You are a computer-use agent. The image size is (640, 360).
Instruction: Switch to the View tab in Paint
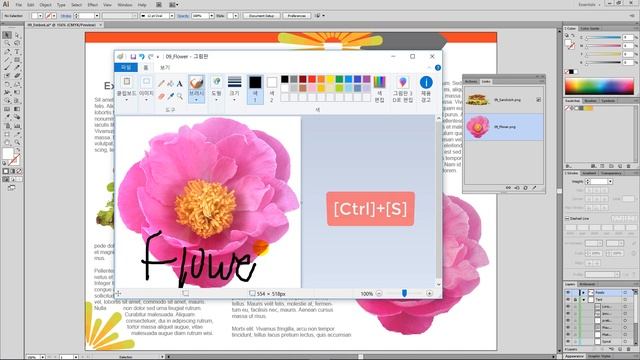point(165,68)
